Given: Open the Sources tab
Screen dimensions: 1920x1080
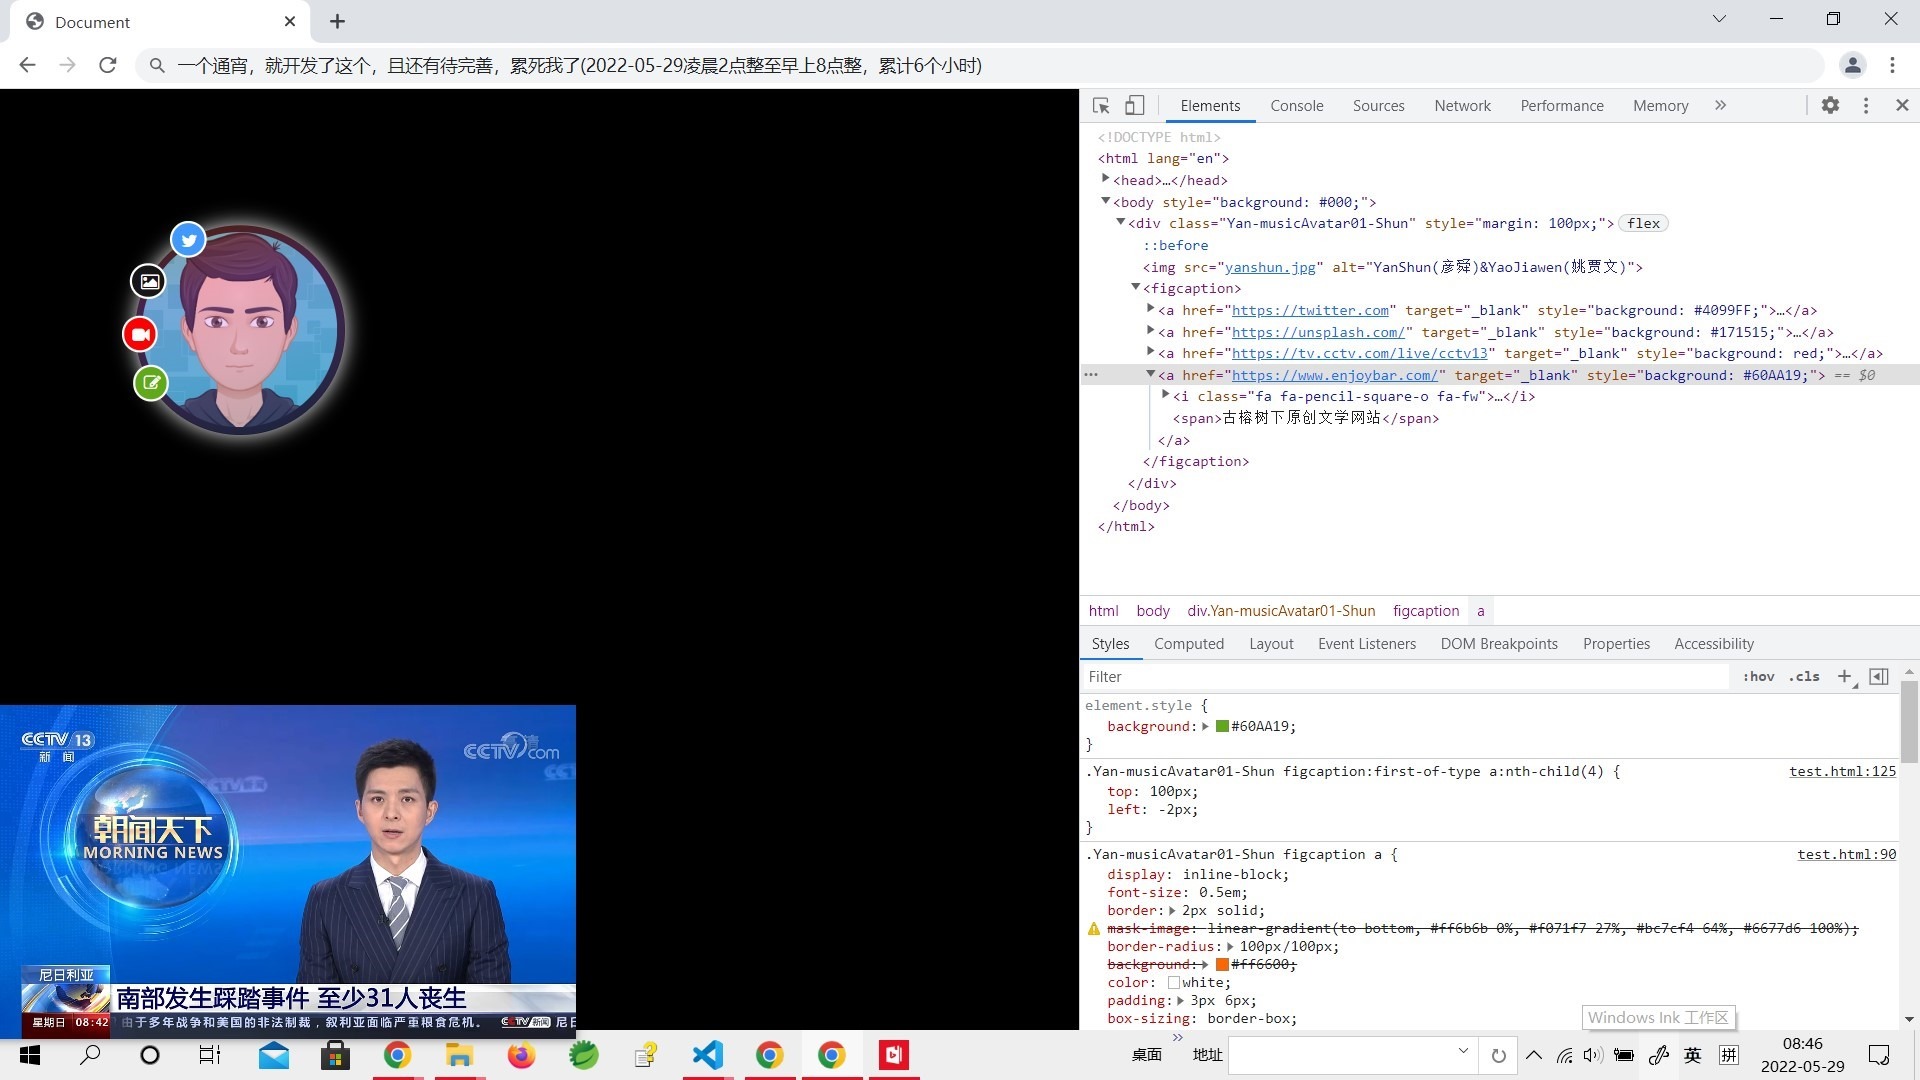Looking at the screenshot, I should [x=1378, y=105].
